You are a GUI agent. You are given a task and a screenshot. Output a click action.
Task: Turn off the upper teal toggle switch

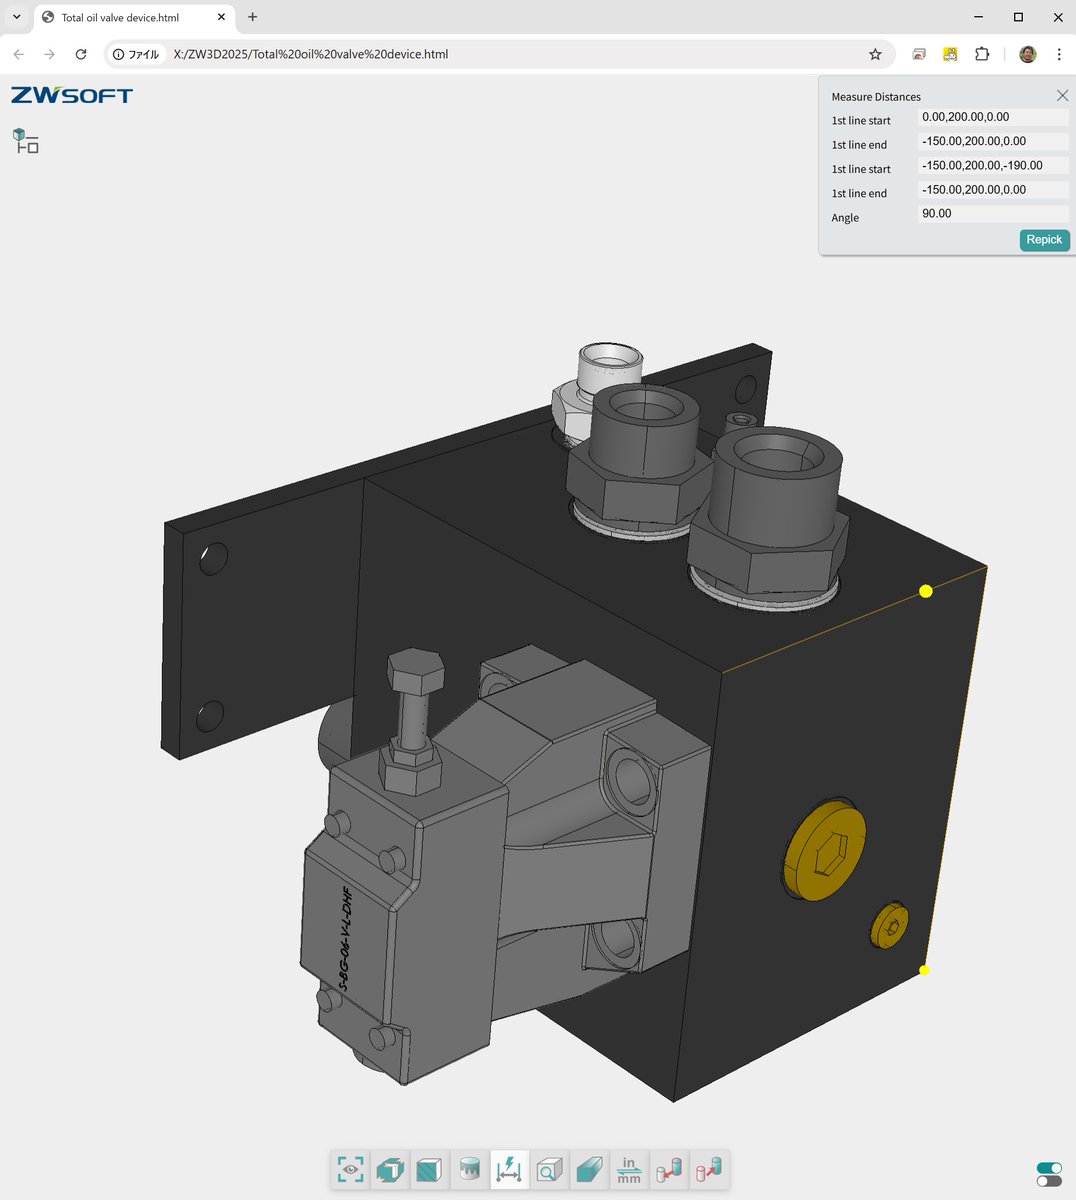pyautogui.click(x=1049, y=1168)
